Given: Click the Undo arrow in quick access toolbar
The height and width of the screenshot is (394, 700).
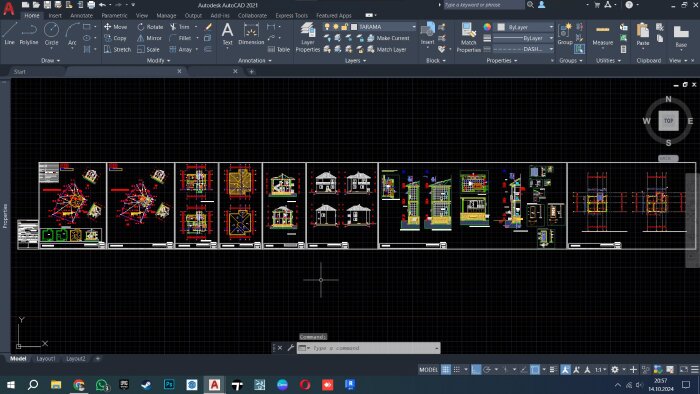Looking at the screenshot, I should coord(103,5).
